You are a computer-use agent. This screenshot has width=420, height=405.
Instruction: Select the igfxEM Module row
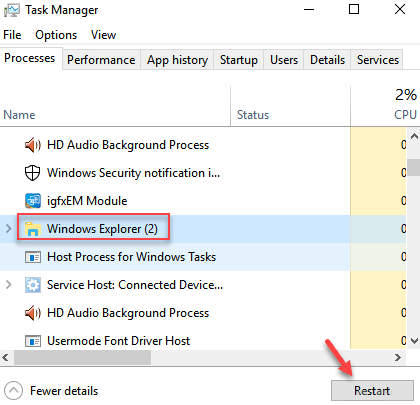(203, 201)
